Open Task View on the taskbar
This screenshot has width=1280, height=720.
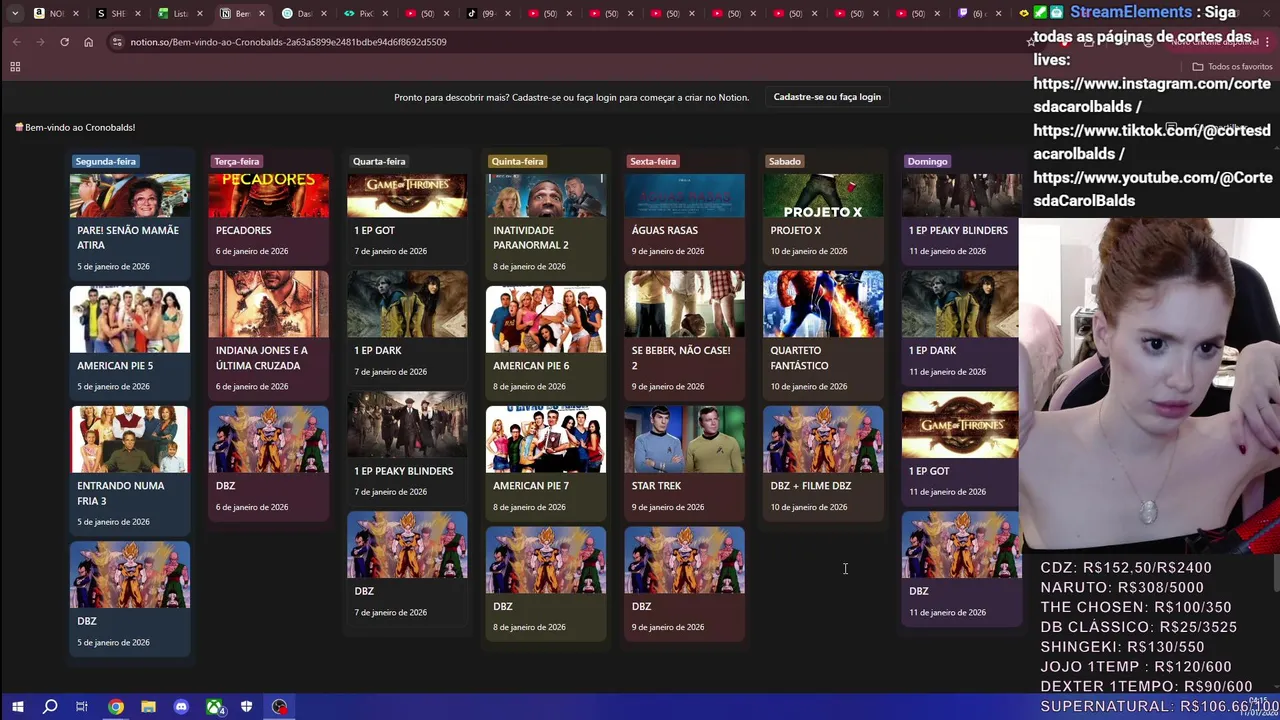[x=82, y=707]
